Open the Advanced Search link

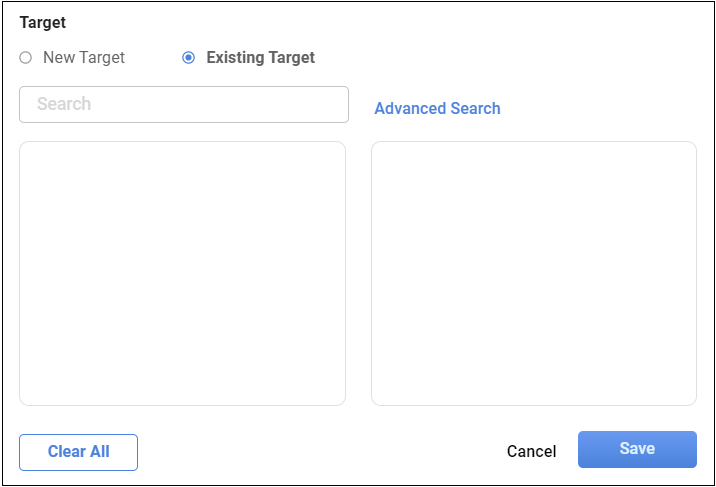click(x=437, y=108)
